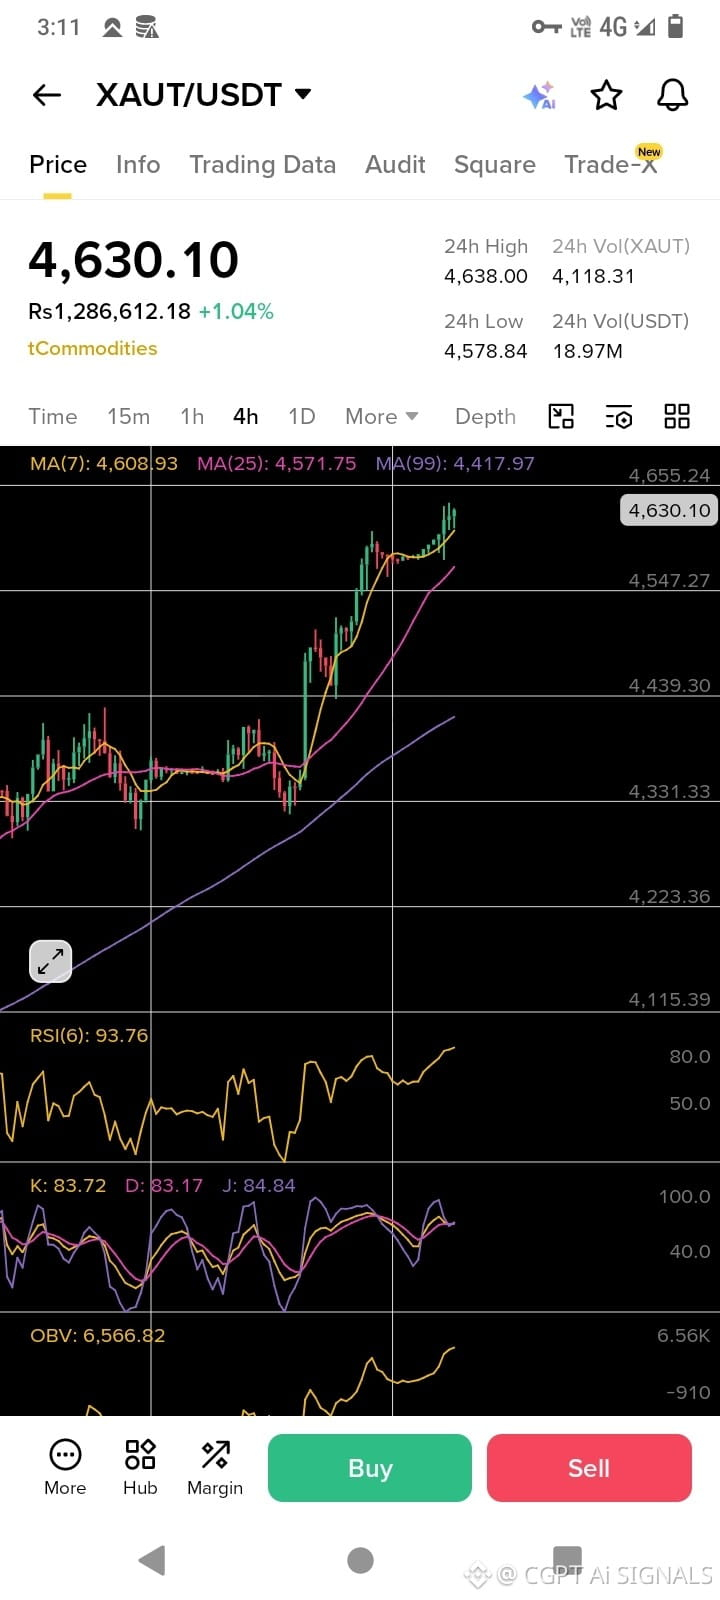Open the tCommodities category link

(93, 348)
